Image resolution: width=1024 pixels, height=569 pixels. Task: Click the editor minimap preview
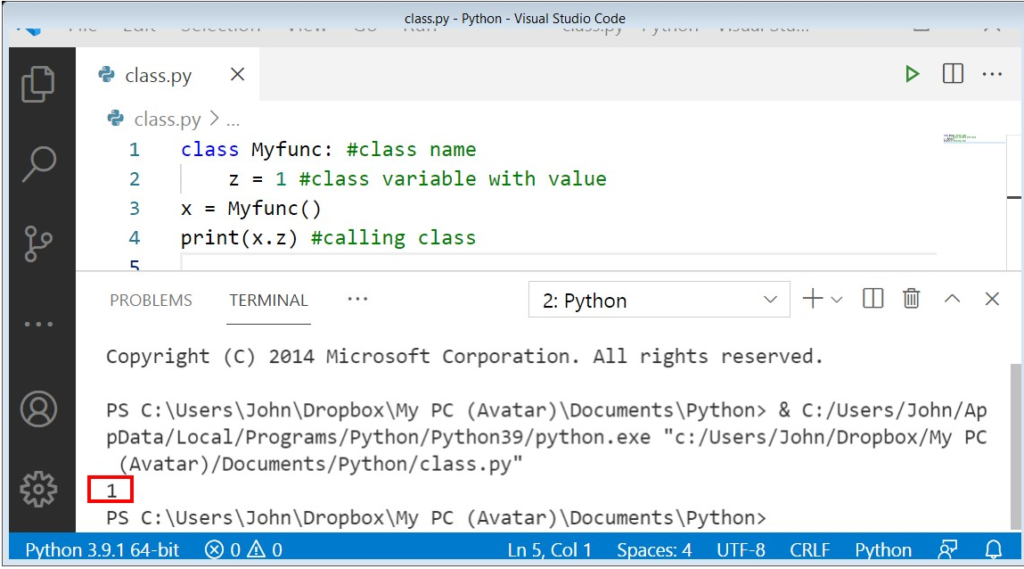973,138
